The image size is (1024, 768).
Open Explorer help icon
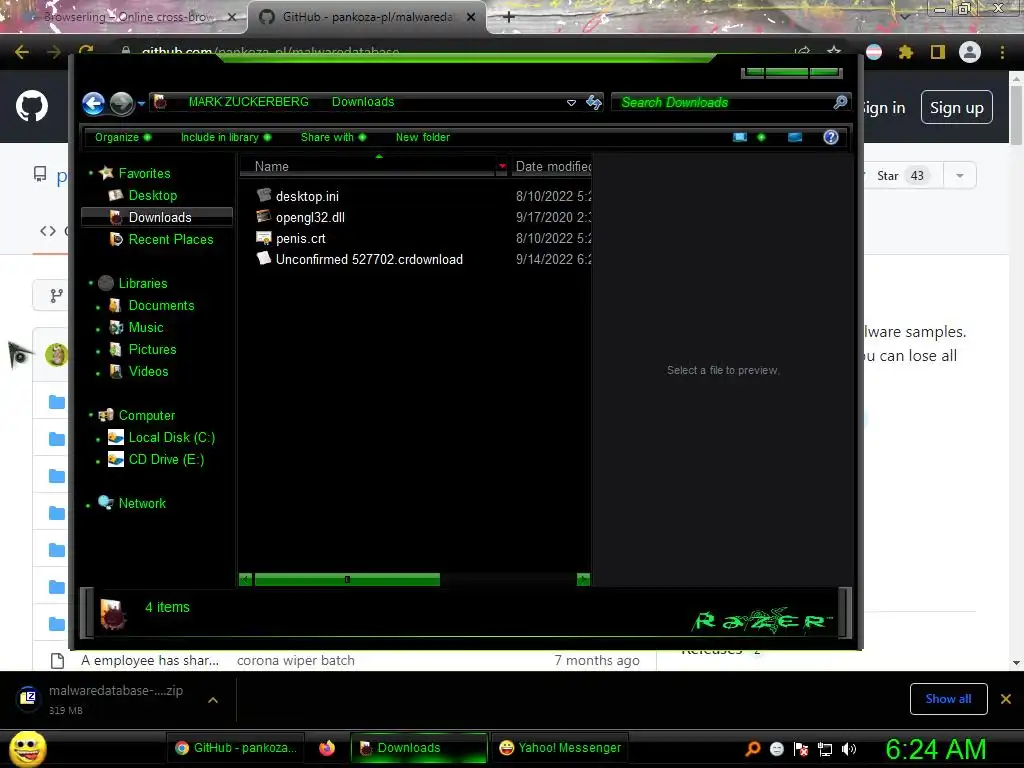point(831,137)
